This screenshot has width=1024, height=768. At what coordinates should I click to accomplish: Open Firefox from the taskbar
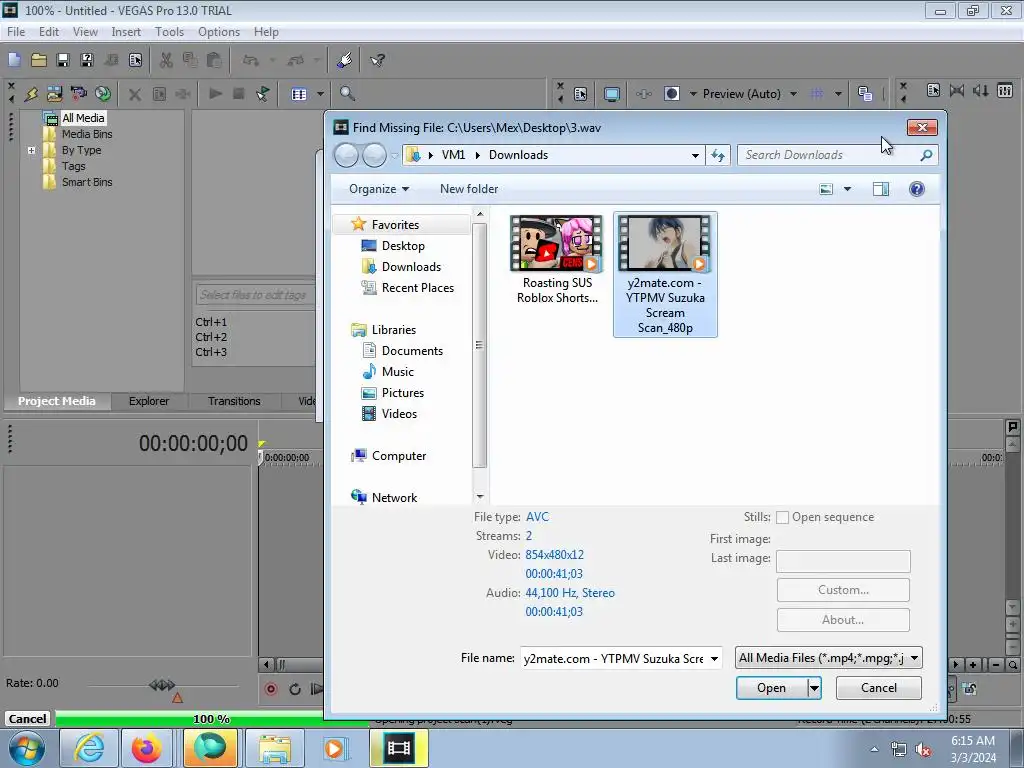146,748
